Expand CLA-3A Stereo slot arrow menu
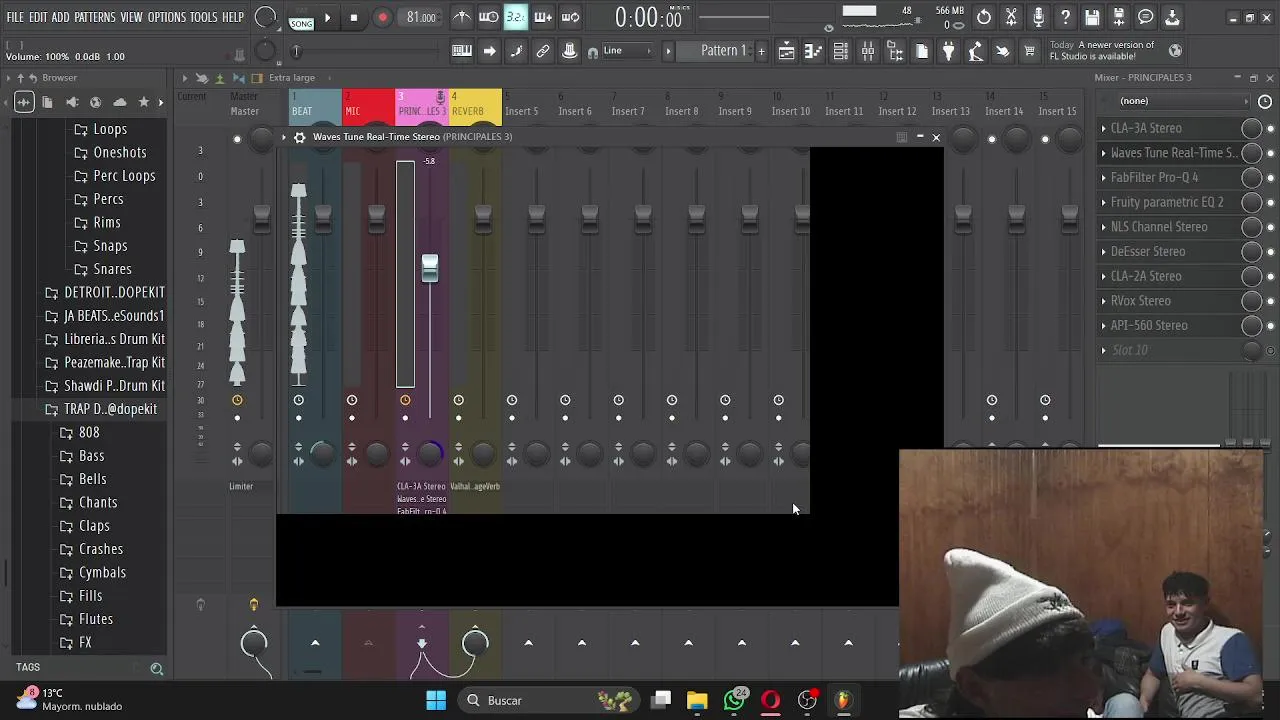Screen dimensions: 1280x720 [1104, 128]
